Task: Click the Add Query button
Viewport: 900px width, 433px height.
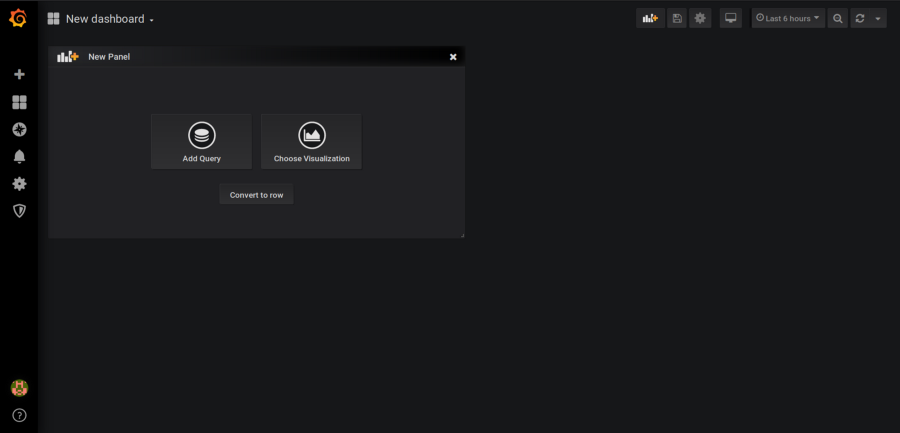Action: point(201,141)
